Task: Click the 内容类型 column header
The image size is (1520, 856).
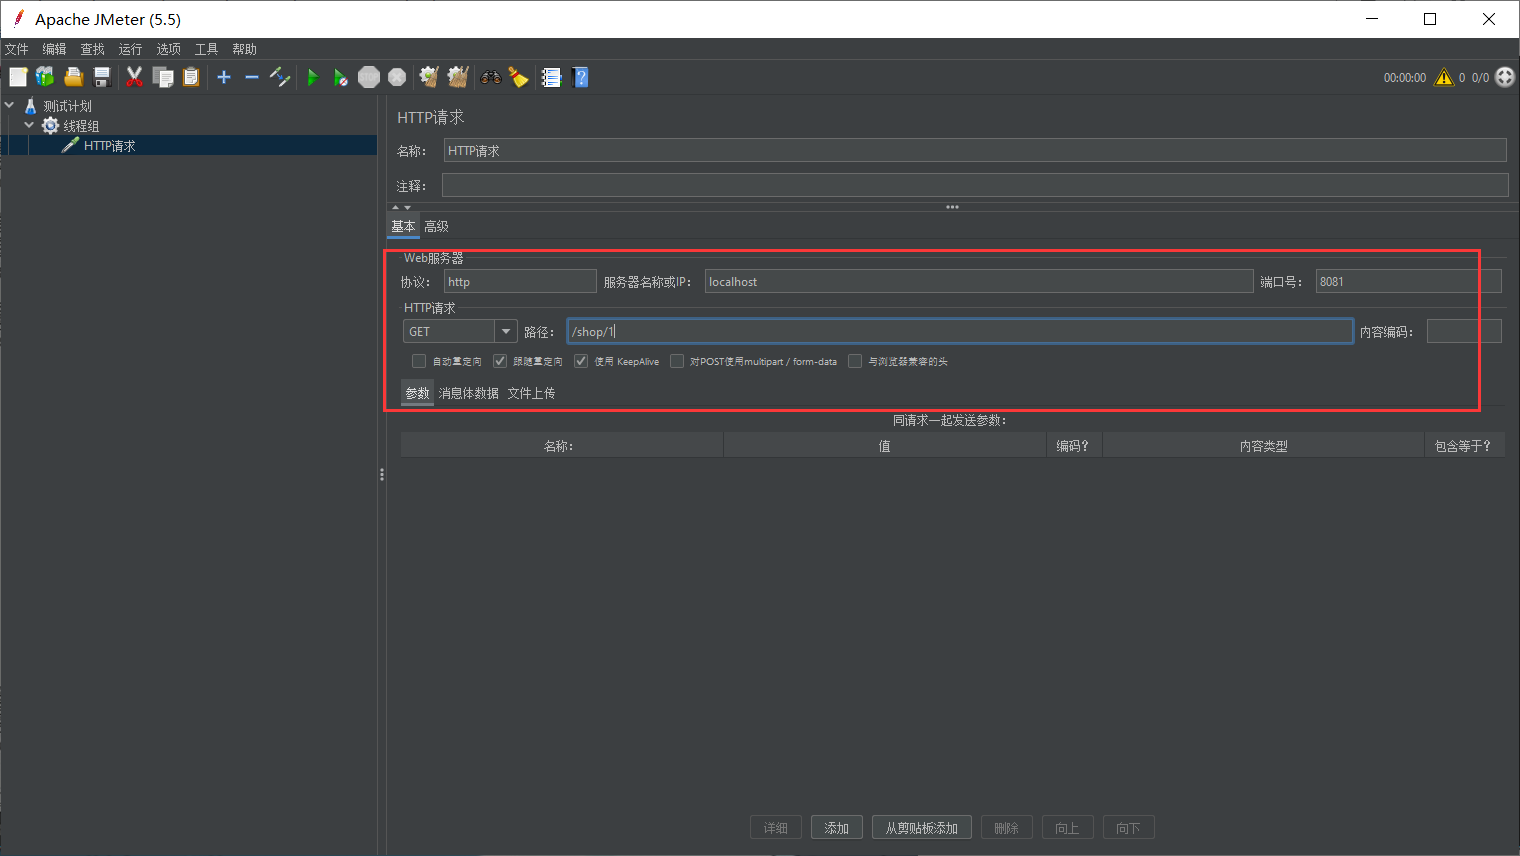Action: (1263, 446)
